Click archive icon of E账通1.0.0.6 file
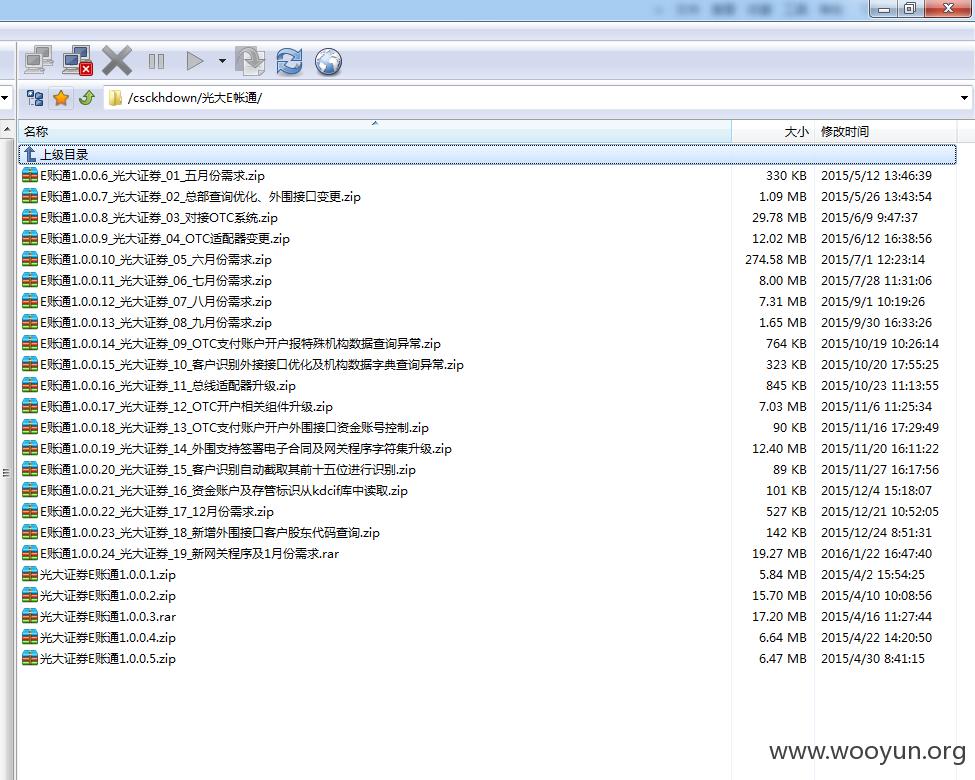 (x=30, y=175)
